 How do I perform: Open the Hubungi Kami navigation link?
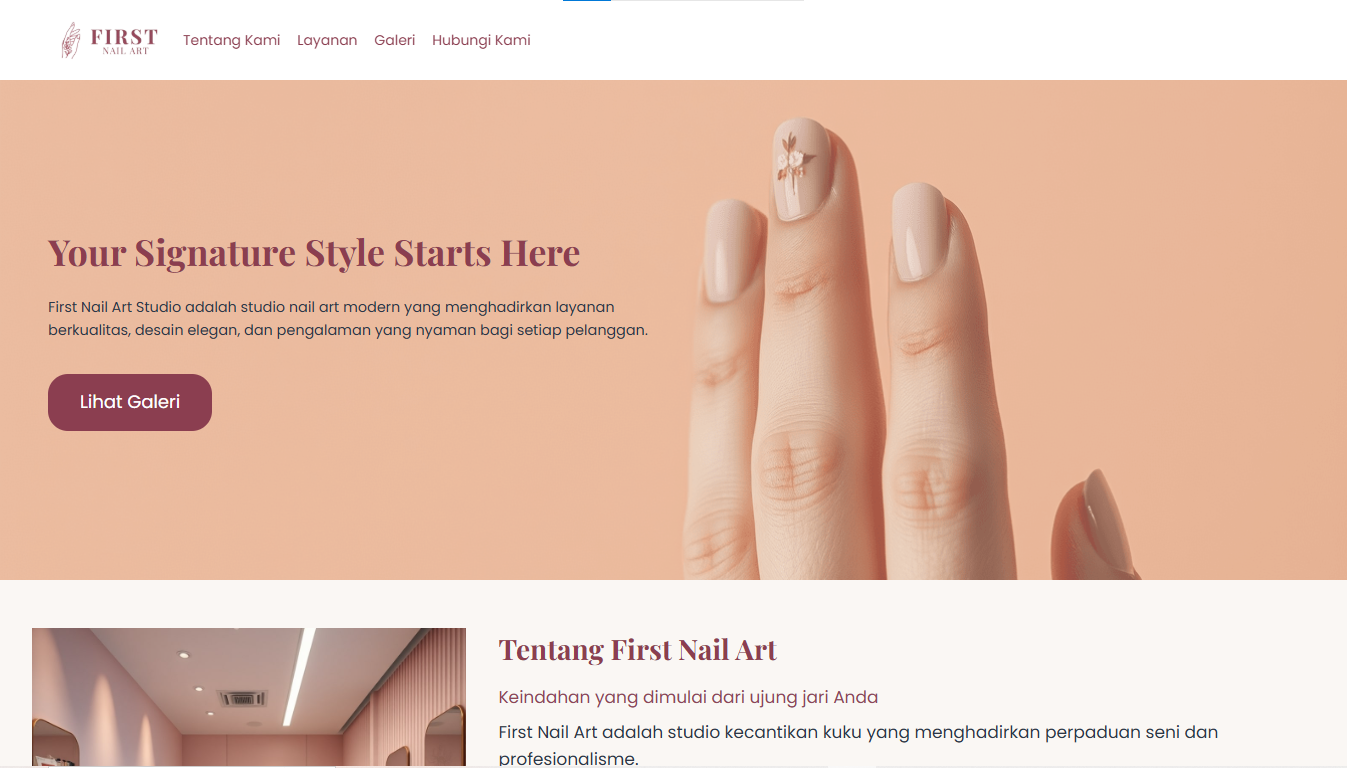481,40
